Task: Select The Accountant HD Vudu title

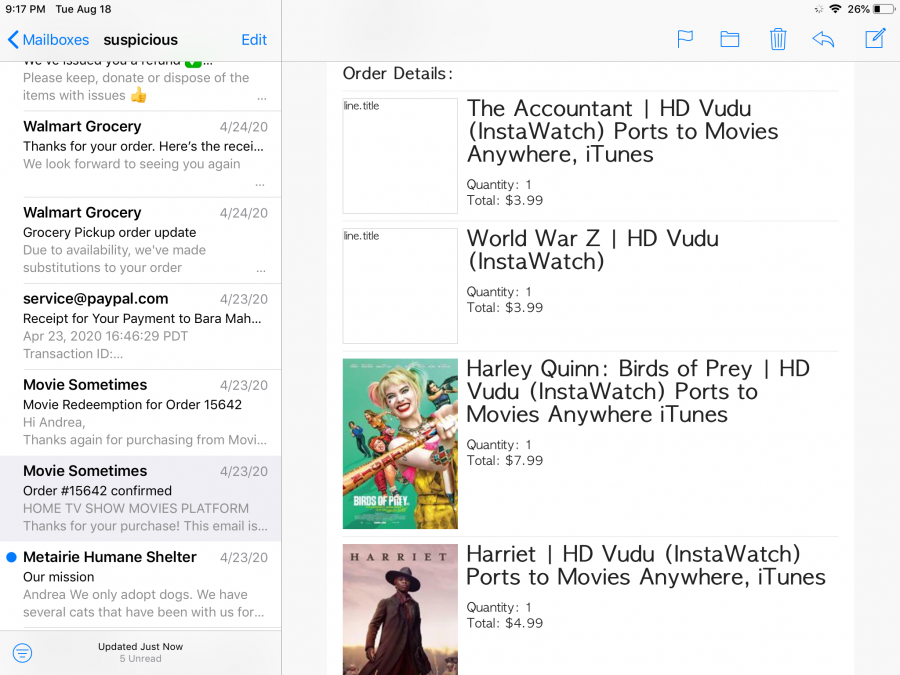Action: tap(622, 131)
